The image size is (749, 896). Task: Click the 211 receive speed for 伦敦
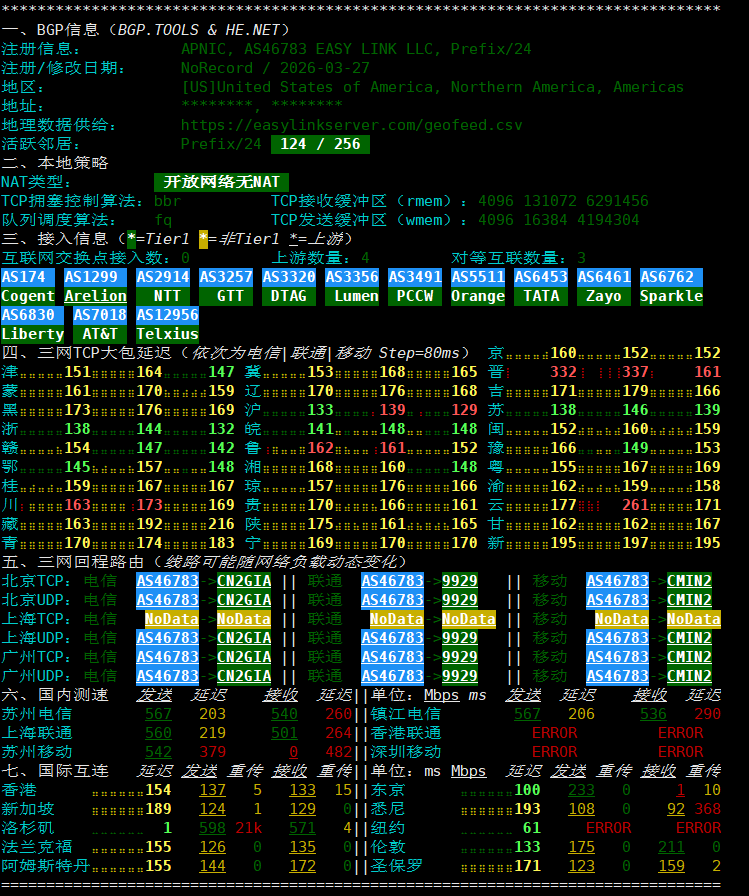point(671,847)
